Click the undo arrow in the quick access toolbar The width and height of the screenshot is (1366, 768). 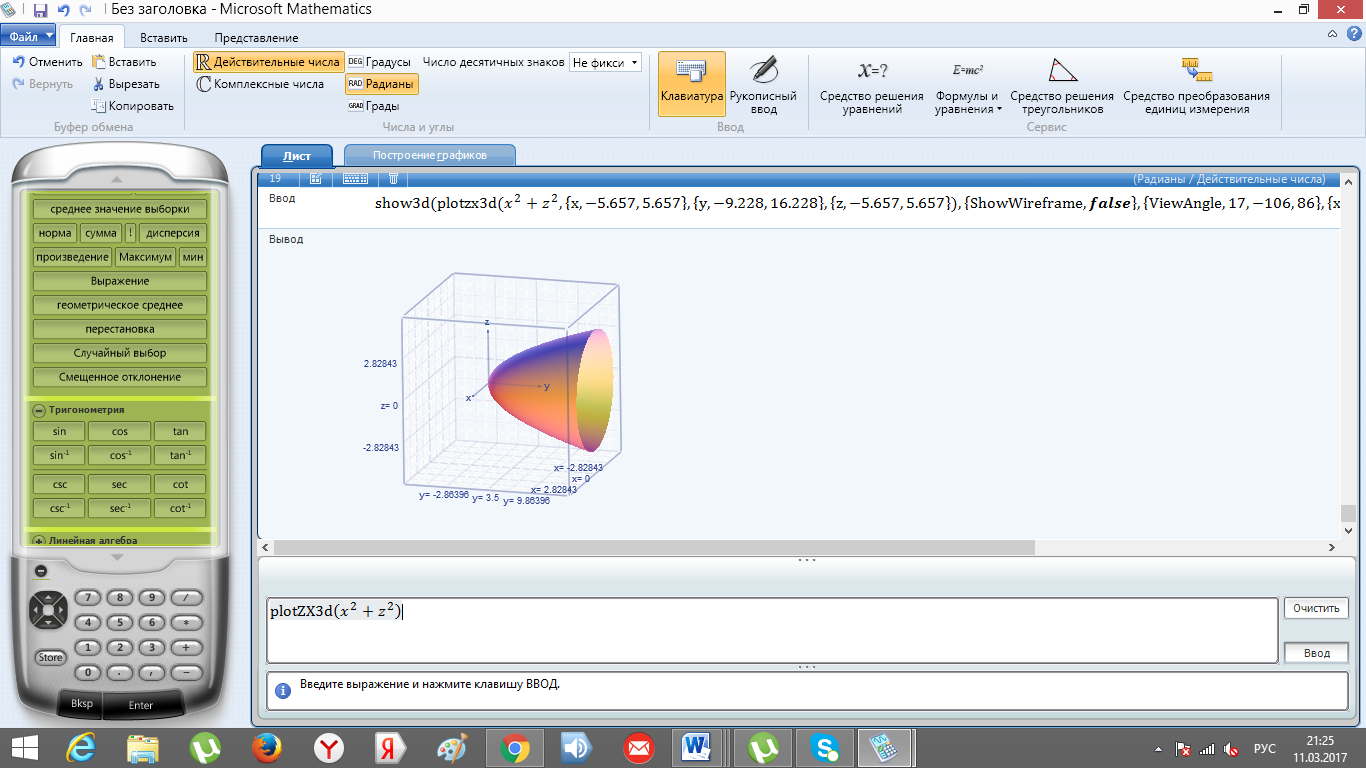64,10
